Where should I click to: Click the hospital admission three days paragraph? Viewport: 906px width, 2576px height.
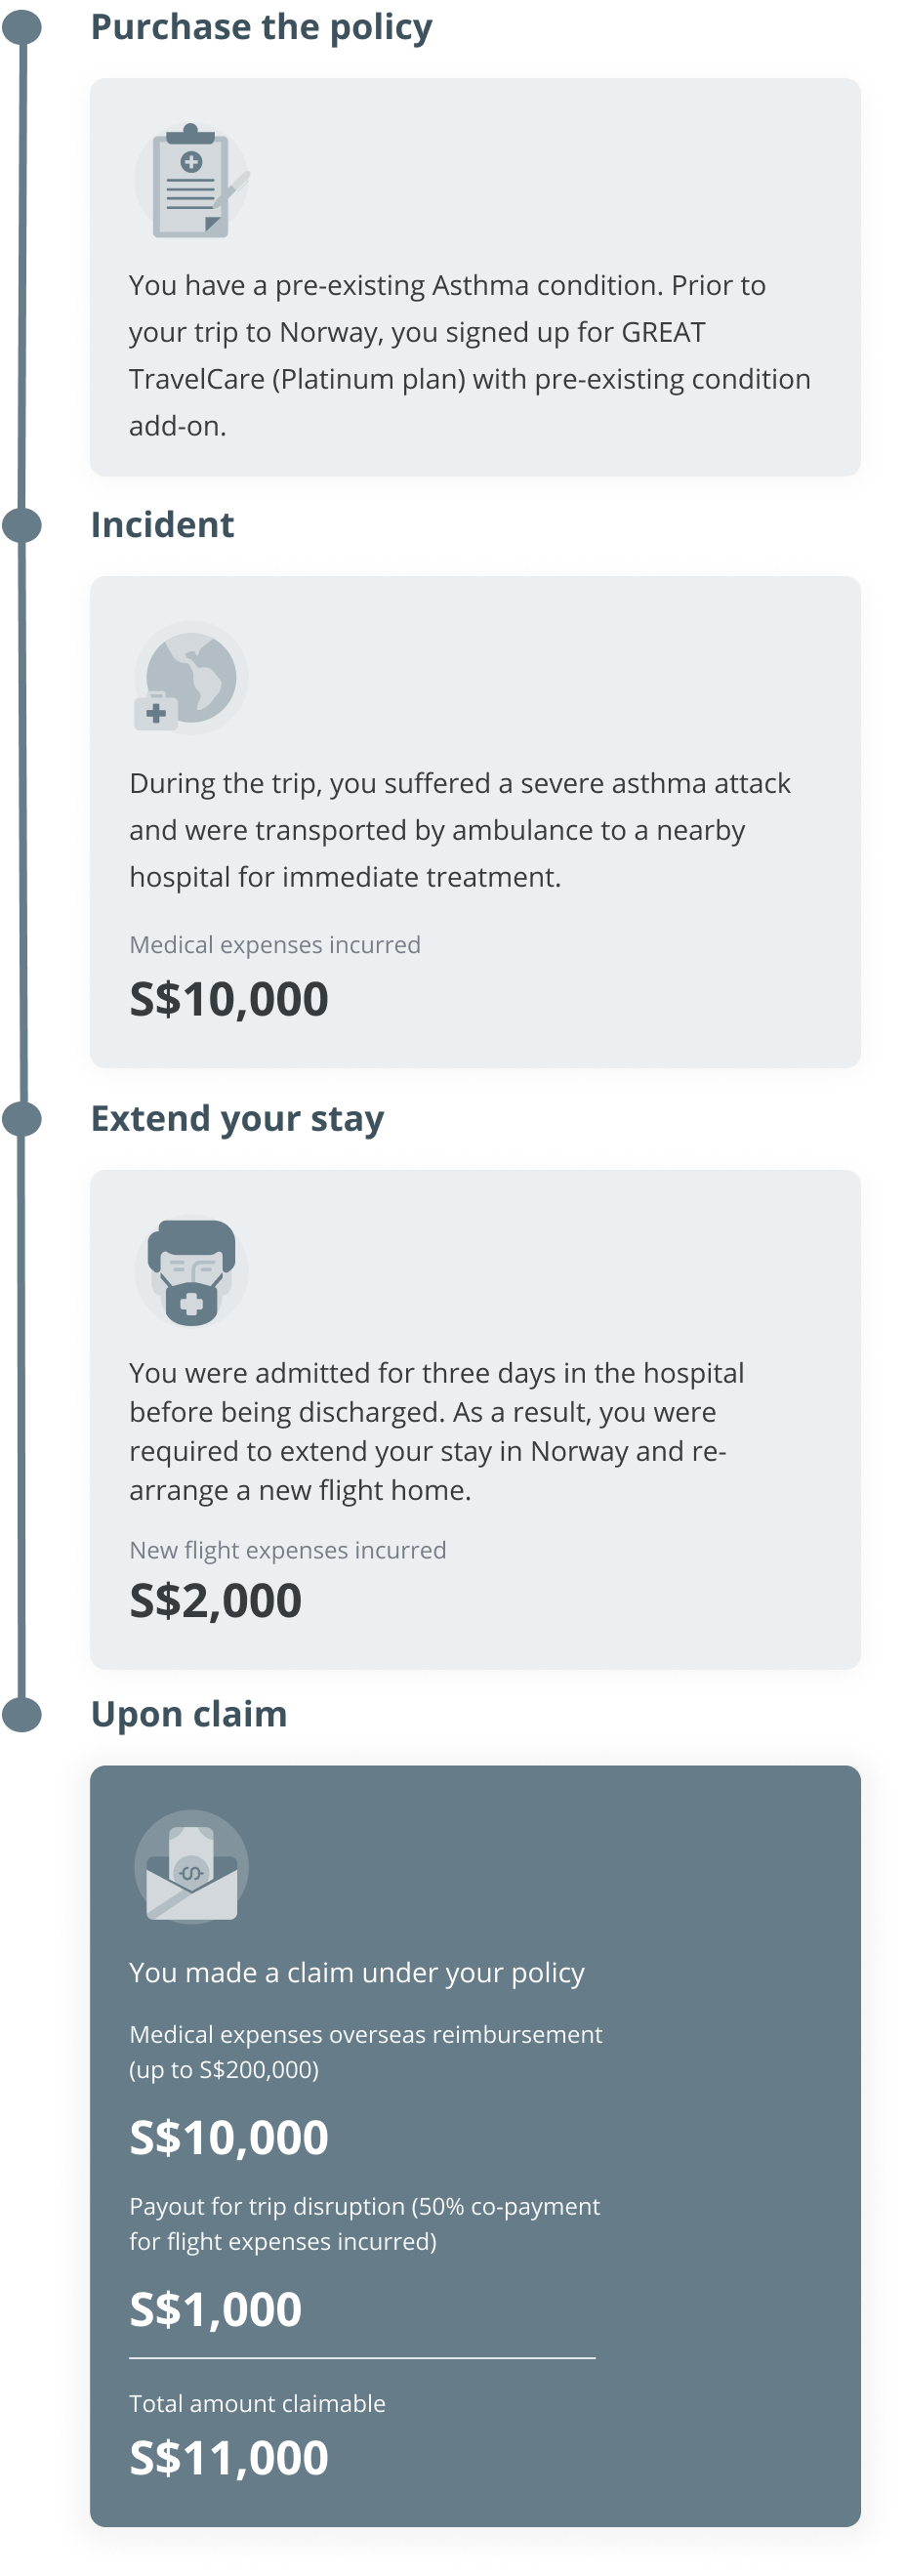[436, 1431]
